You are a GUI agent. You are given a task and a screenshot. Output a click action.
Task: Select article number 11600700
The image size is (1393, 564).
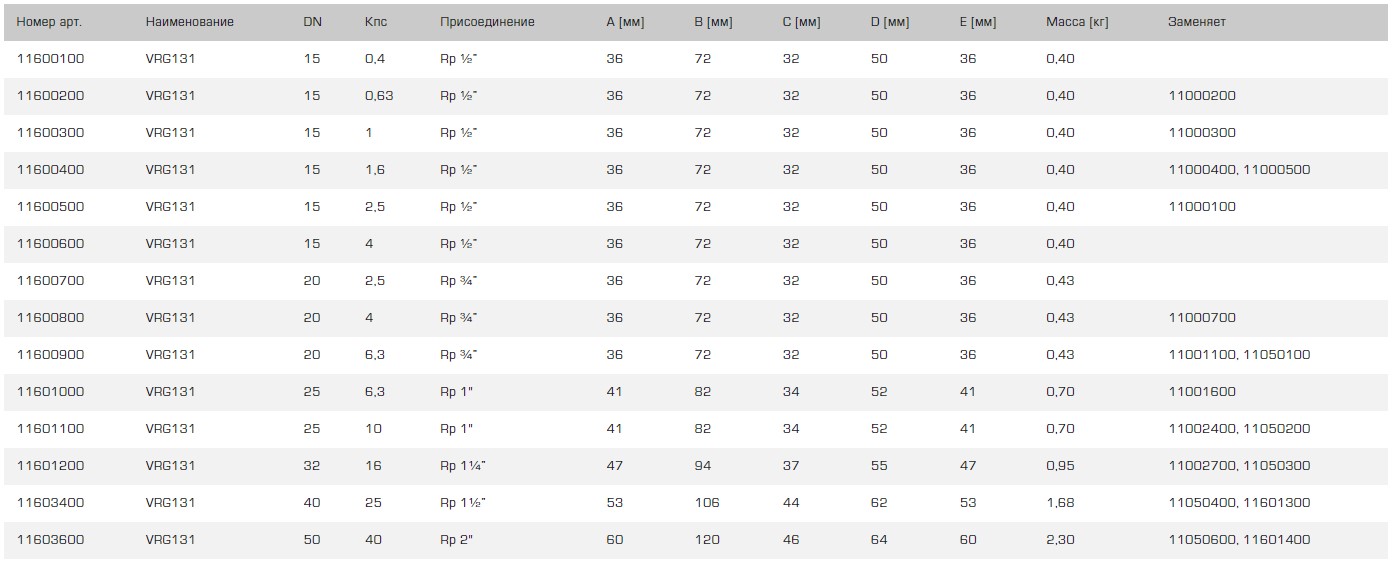coord(51,281)
